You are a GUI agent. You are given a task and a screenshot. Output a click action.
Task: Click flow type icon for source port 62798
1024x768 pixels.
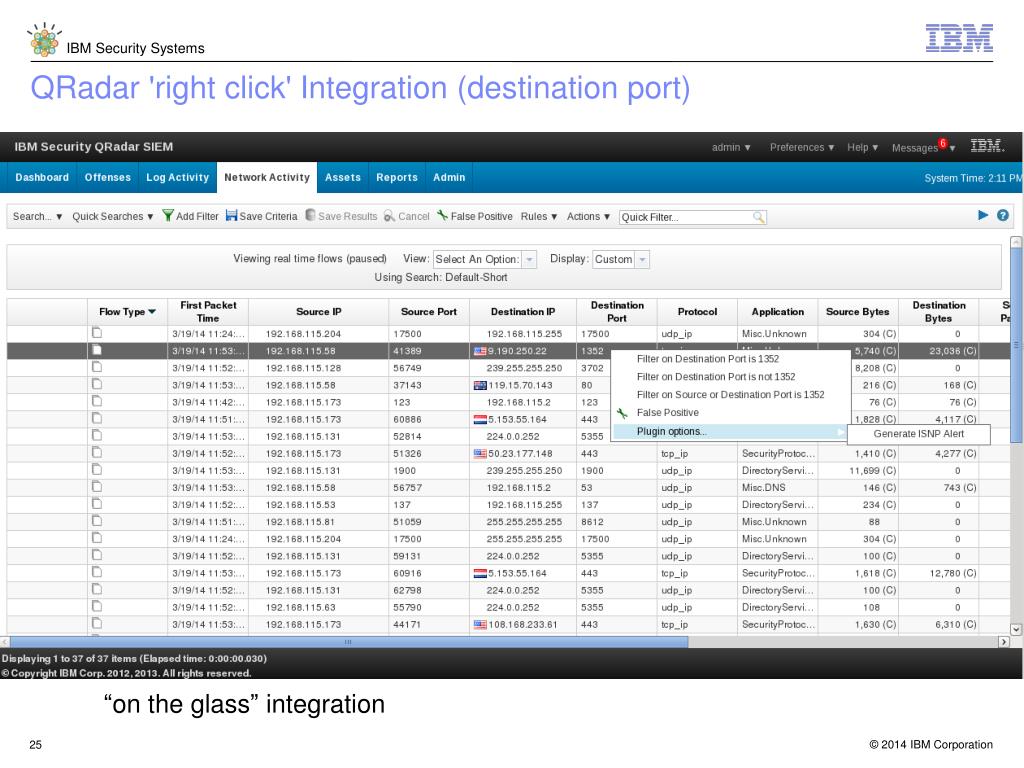tap(97, 589)
